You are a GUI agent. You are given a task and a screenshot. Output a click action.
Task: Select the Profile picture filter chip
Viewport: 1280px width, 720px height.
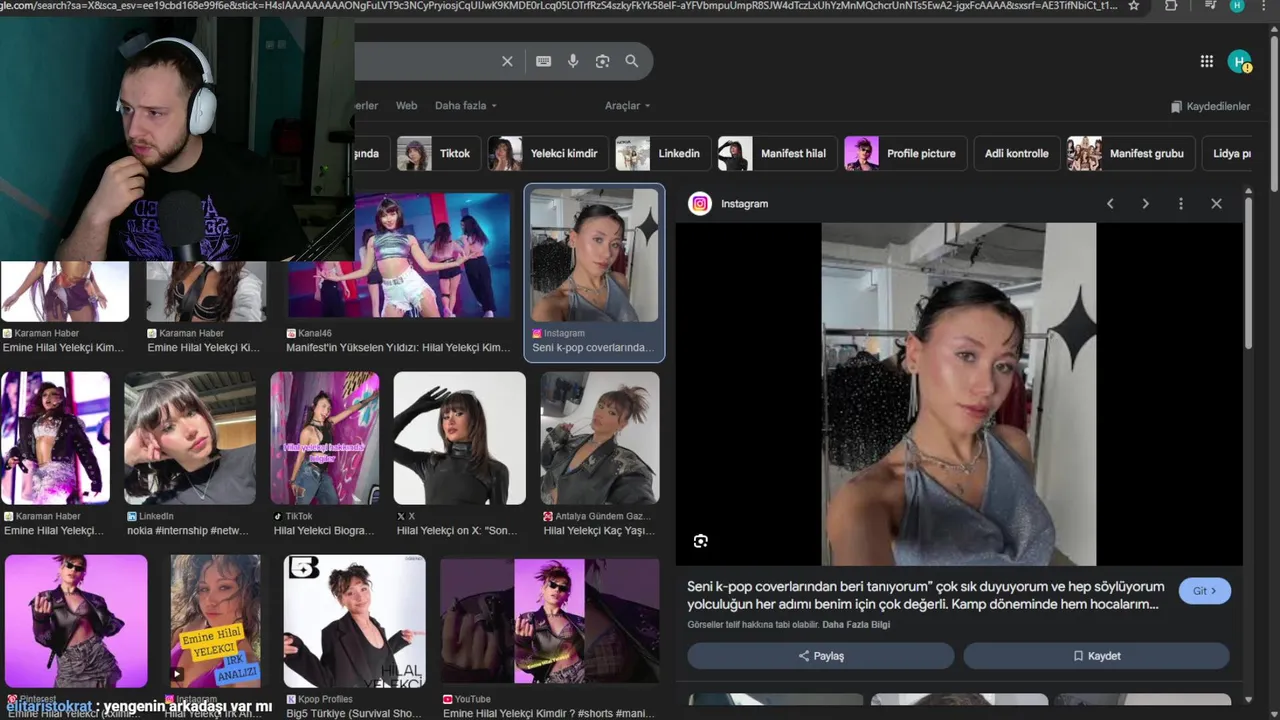[x=905, y=153]
